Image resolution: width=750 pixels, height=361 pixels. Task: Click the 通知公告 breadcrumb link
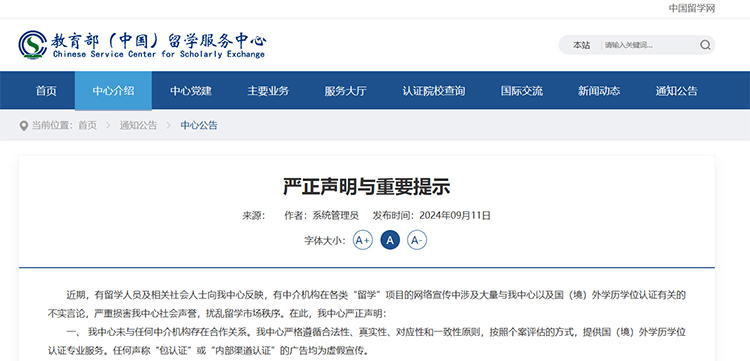(x=138, y=126)
